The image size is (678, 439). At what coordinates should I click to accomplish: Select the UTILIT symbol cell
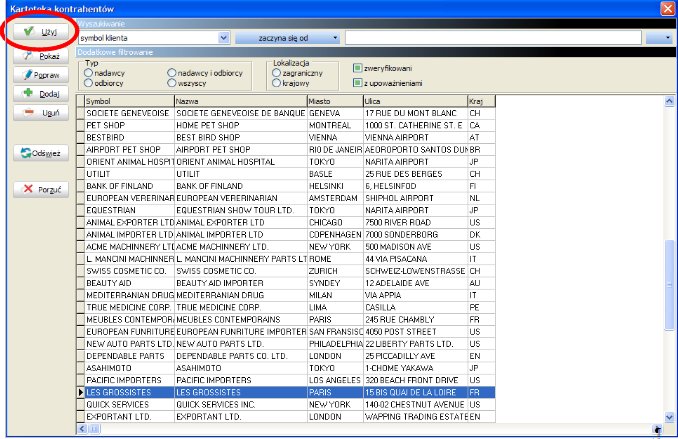[129, 174]
